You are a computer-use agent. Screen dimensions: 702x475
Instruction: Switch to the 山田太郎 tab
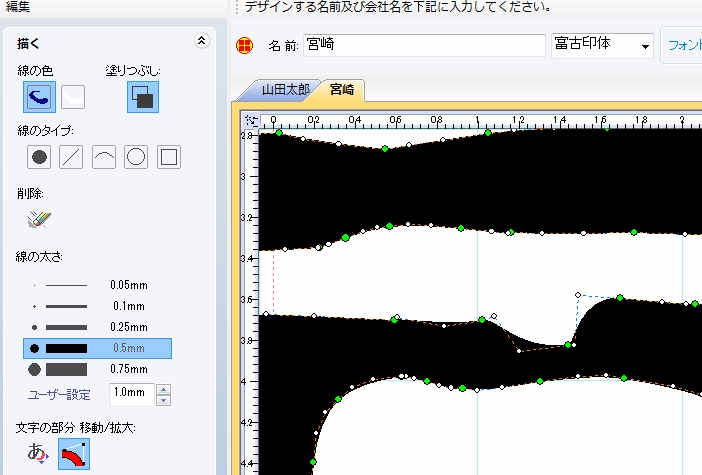pos(286,90)
